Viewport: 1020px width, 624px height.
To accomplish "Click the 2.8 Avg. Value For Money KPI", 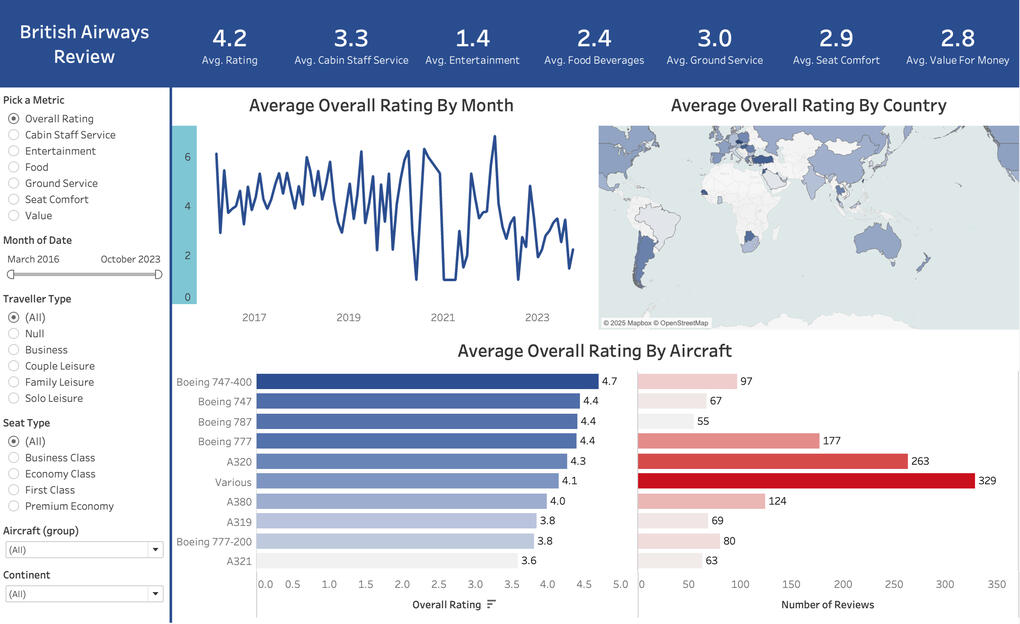I will (x=958, y=46).
